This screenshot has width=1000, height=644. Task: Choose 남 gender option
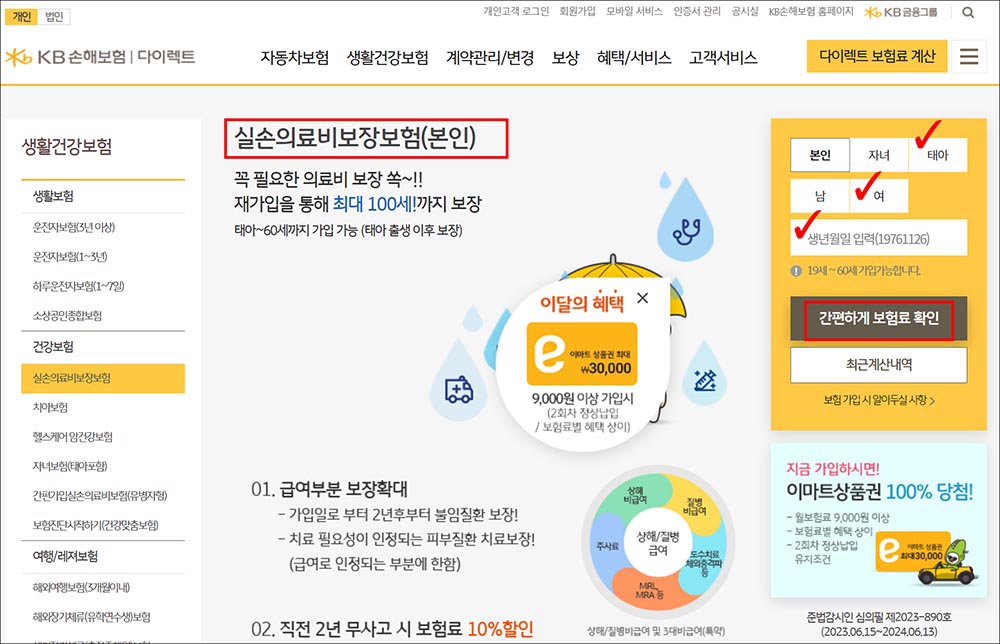820,196
